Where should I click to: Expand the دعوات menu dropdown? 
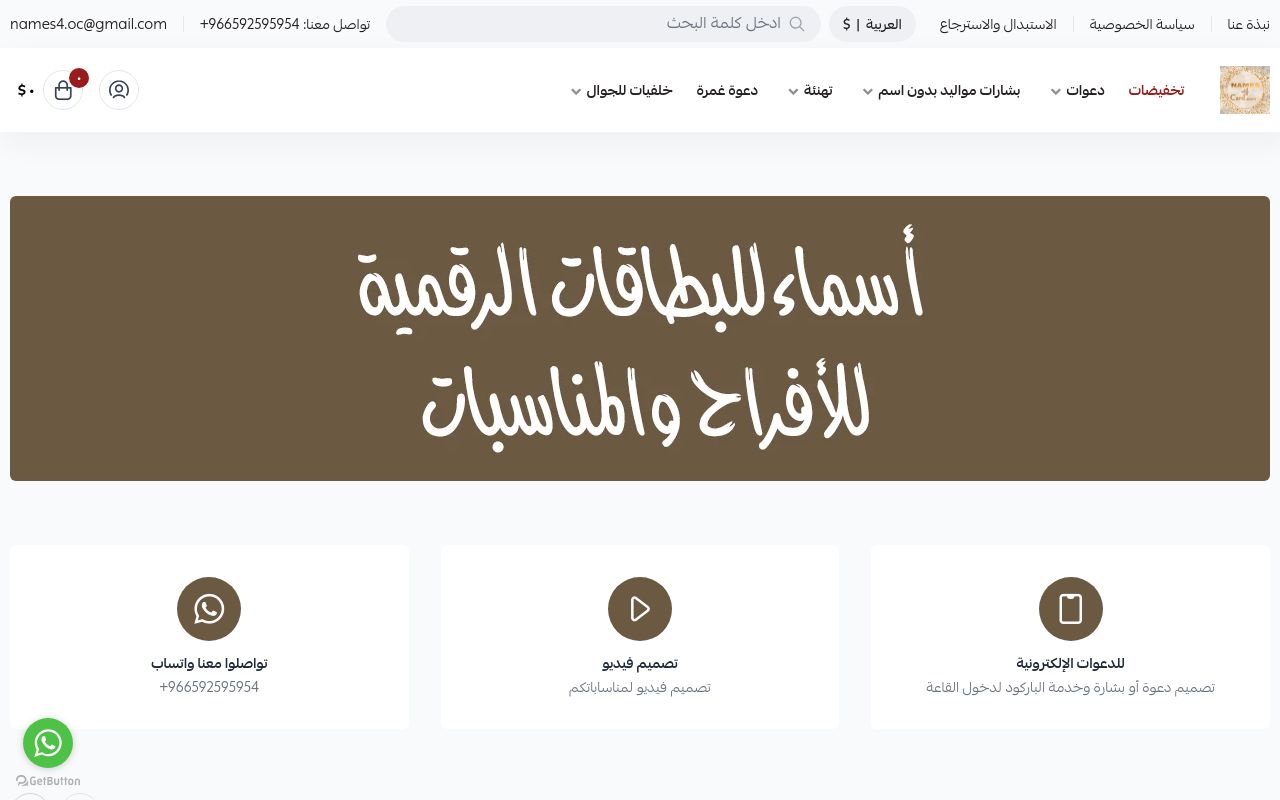[1078, 90]
